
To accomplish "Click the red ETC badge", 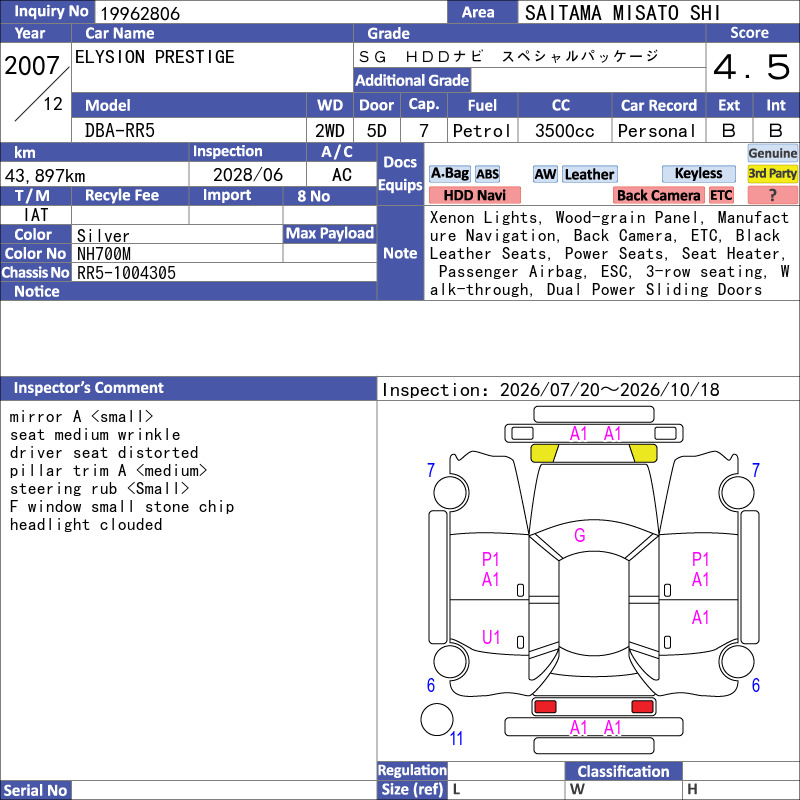I will tap(721, 195).
